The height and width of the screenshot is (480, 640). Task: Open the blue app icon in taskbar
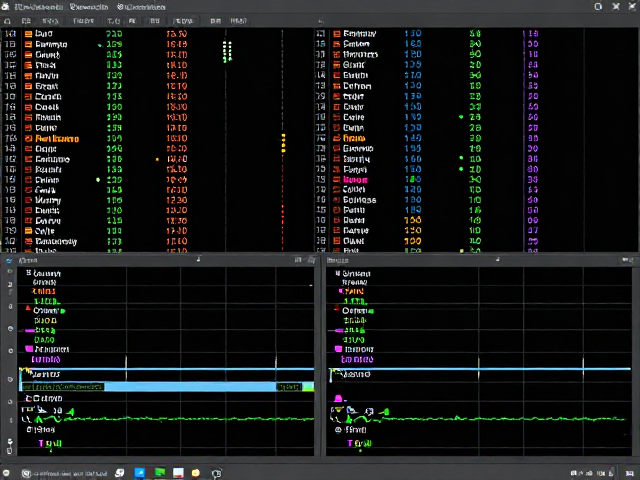point(140,473)
